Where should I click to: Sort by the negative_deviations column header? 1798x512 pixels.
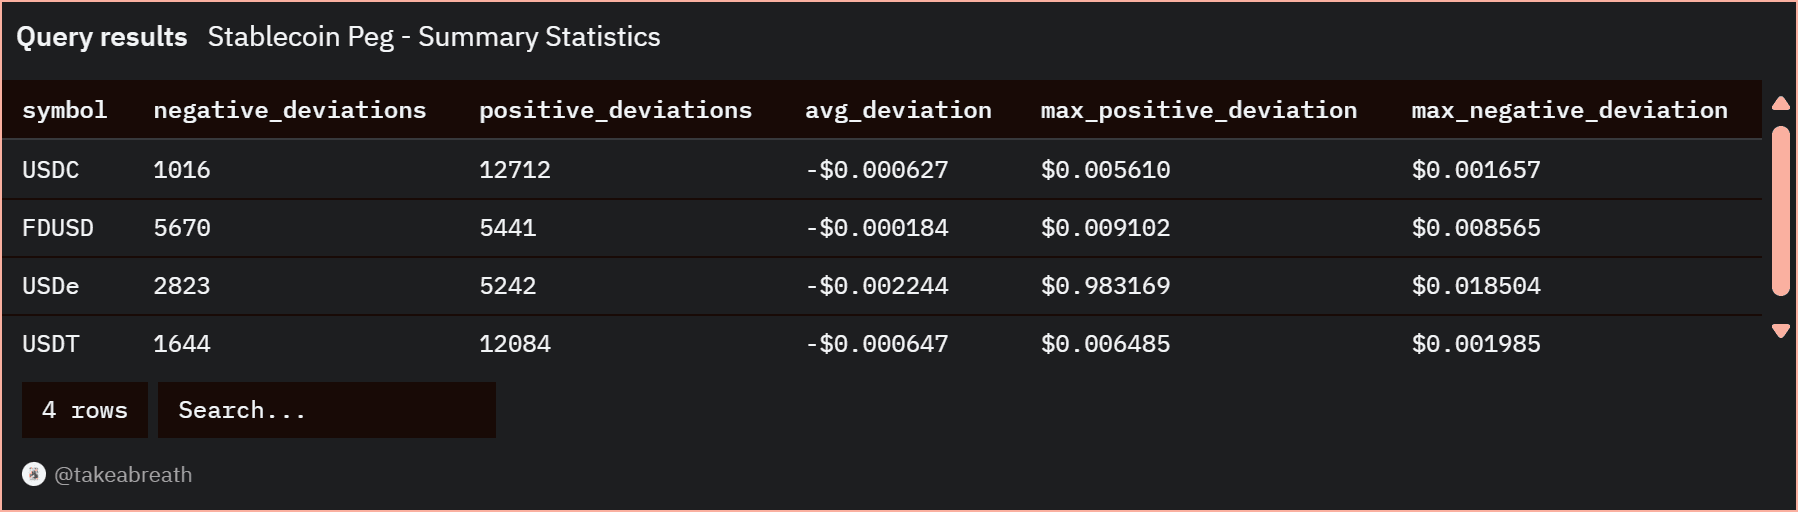290,110
